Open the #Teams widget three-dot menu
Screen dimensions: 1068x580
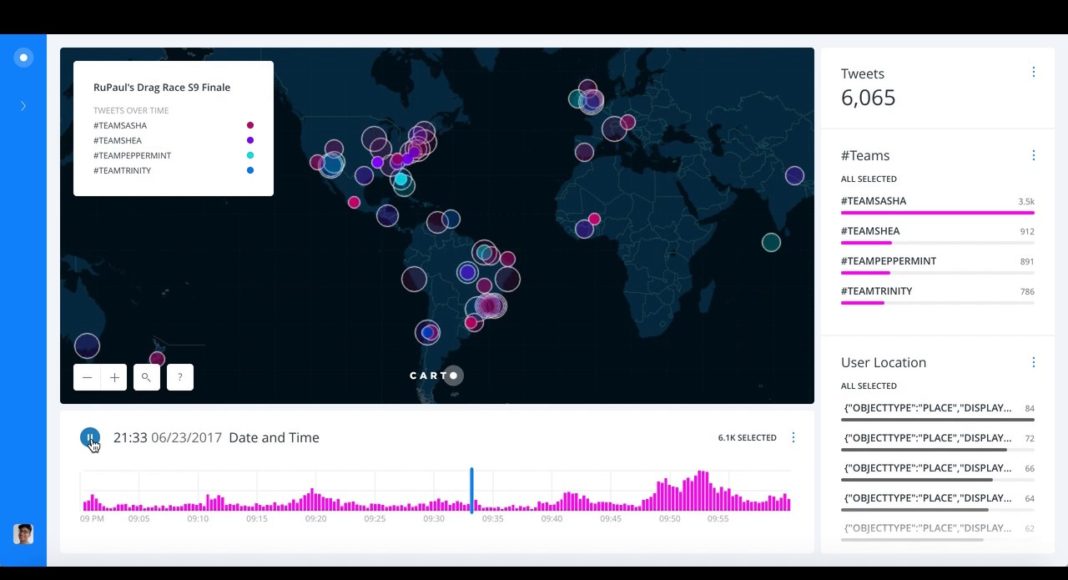tap(1033, 155)
